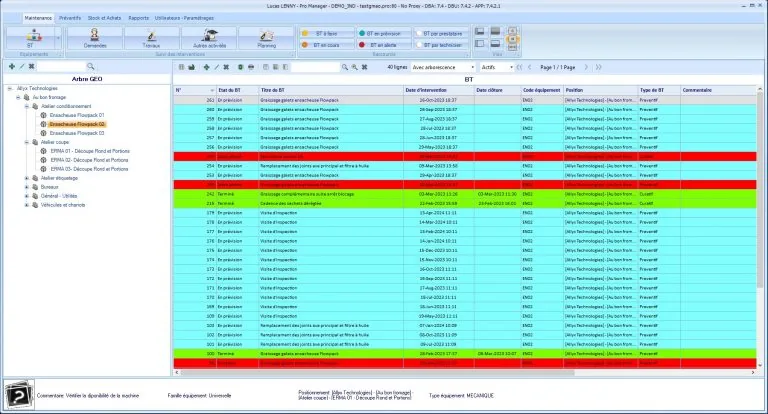
Task: Add a node with tree panel plus icon
Action: pyautogui.click(x=12, y=66)
